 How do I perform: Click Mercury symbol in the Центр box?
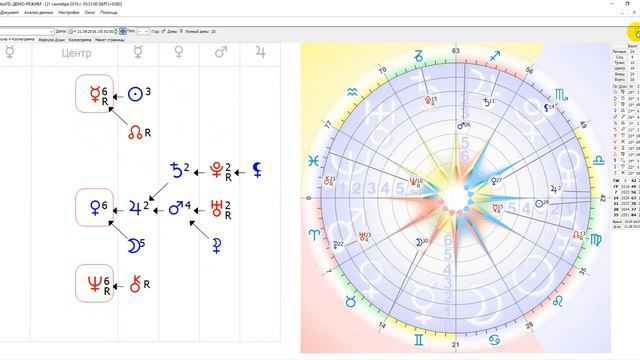pyautogui.click(x=95, y=93)
